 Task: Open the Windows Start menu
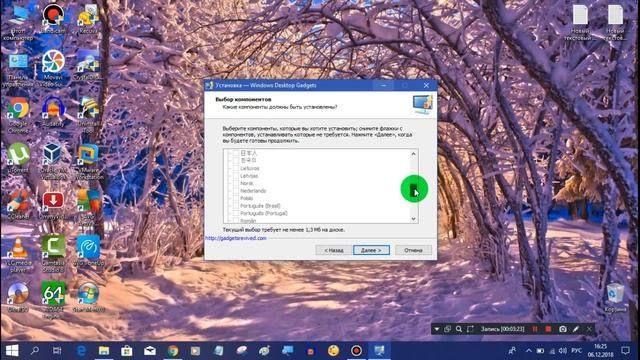tap(12, 350)
